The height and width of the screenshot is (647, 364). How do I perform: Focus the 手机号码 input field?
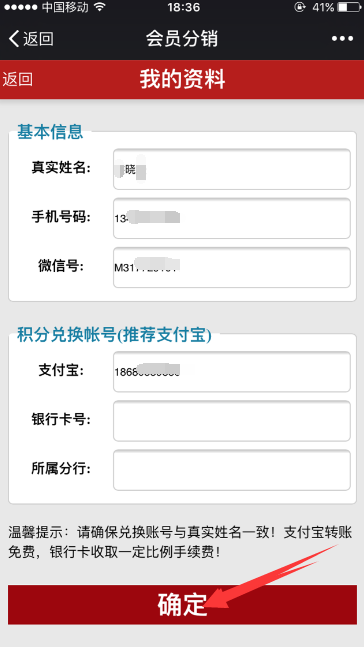tap(232, 218)
